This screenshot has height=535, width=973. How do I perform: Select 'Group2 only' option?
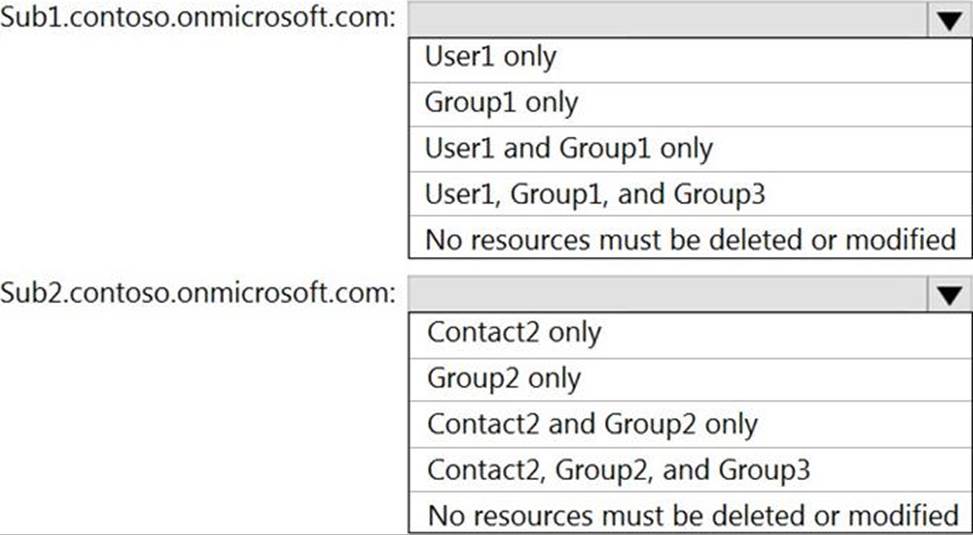tap(690, 380)
